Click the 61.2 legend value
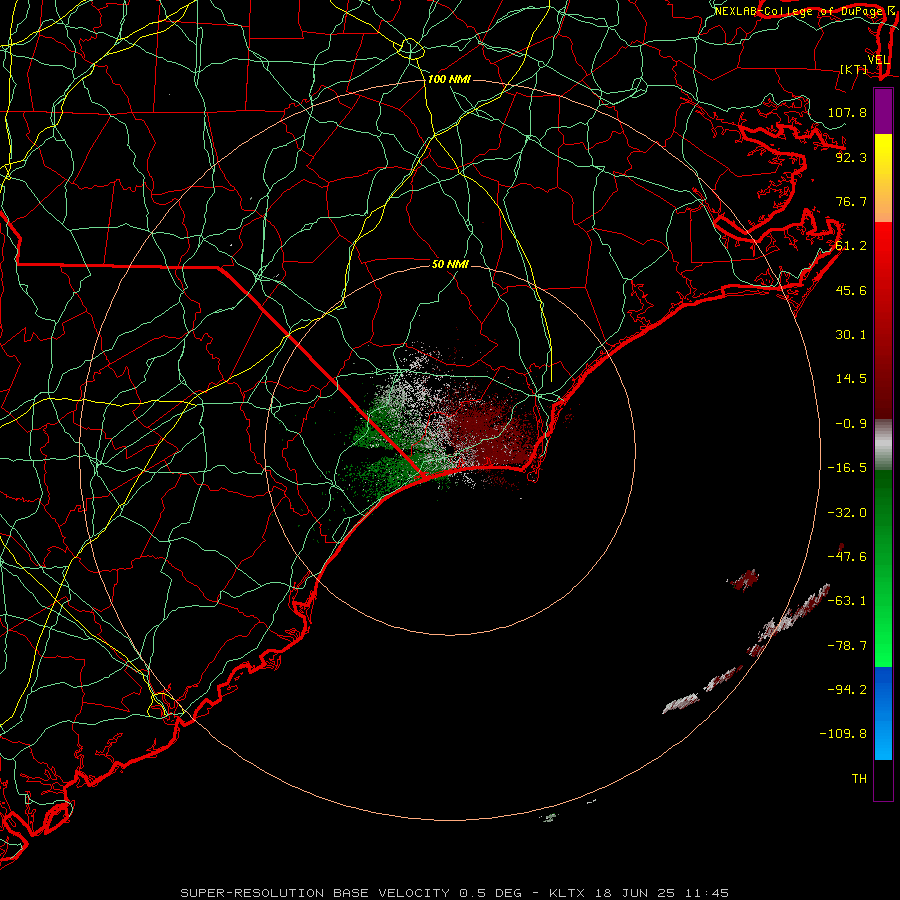Viewport: 900px width, 900px height. [851, 246]
